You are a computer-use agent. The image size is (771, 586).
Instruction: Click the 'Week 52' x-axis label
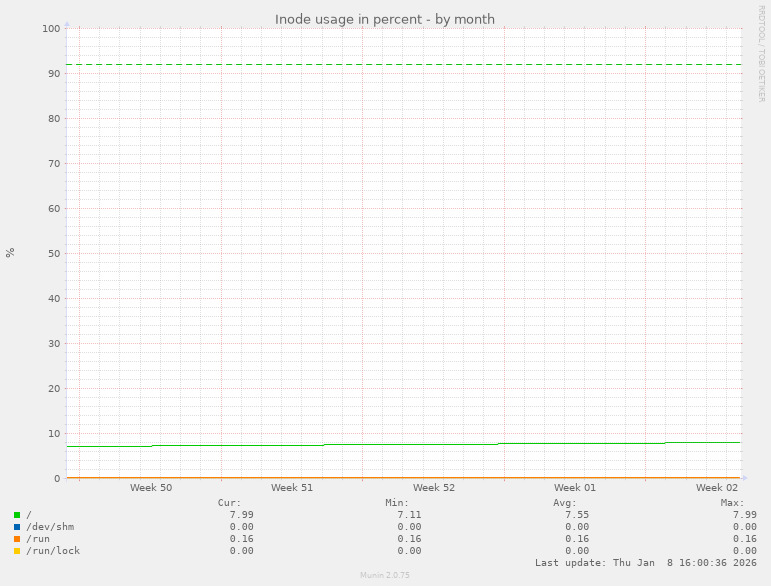coord(434,488)
